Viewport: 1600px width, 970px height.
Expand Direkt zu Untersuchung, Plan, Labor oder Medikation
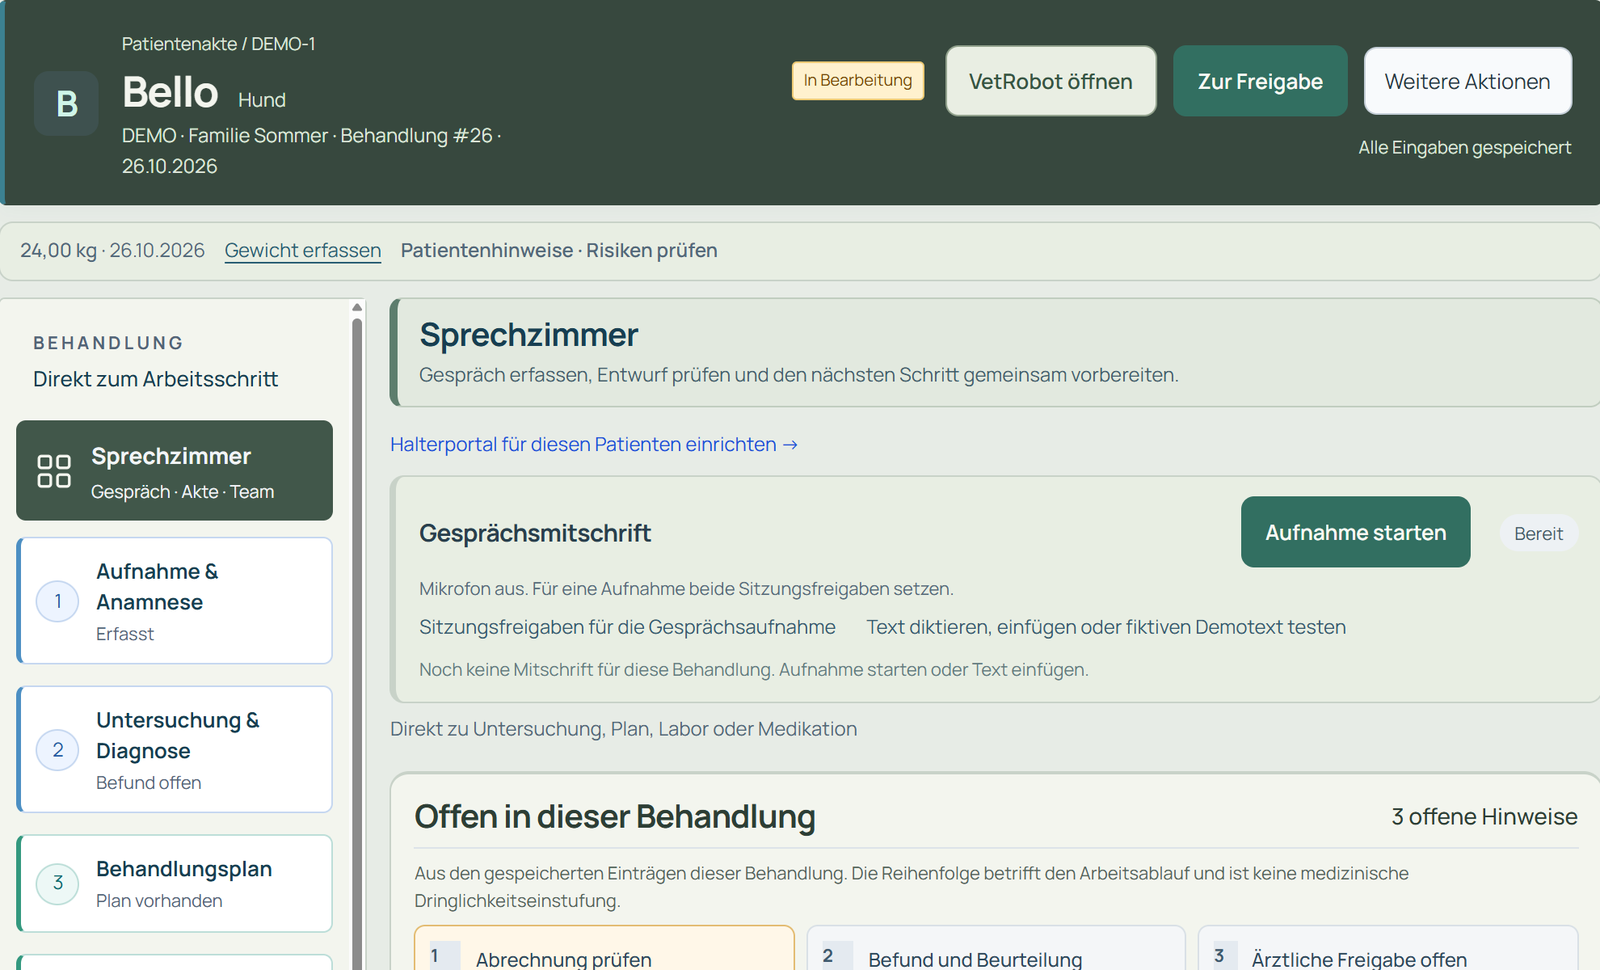coord(623,729)
